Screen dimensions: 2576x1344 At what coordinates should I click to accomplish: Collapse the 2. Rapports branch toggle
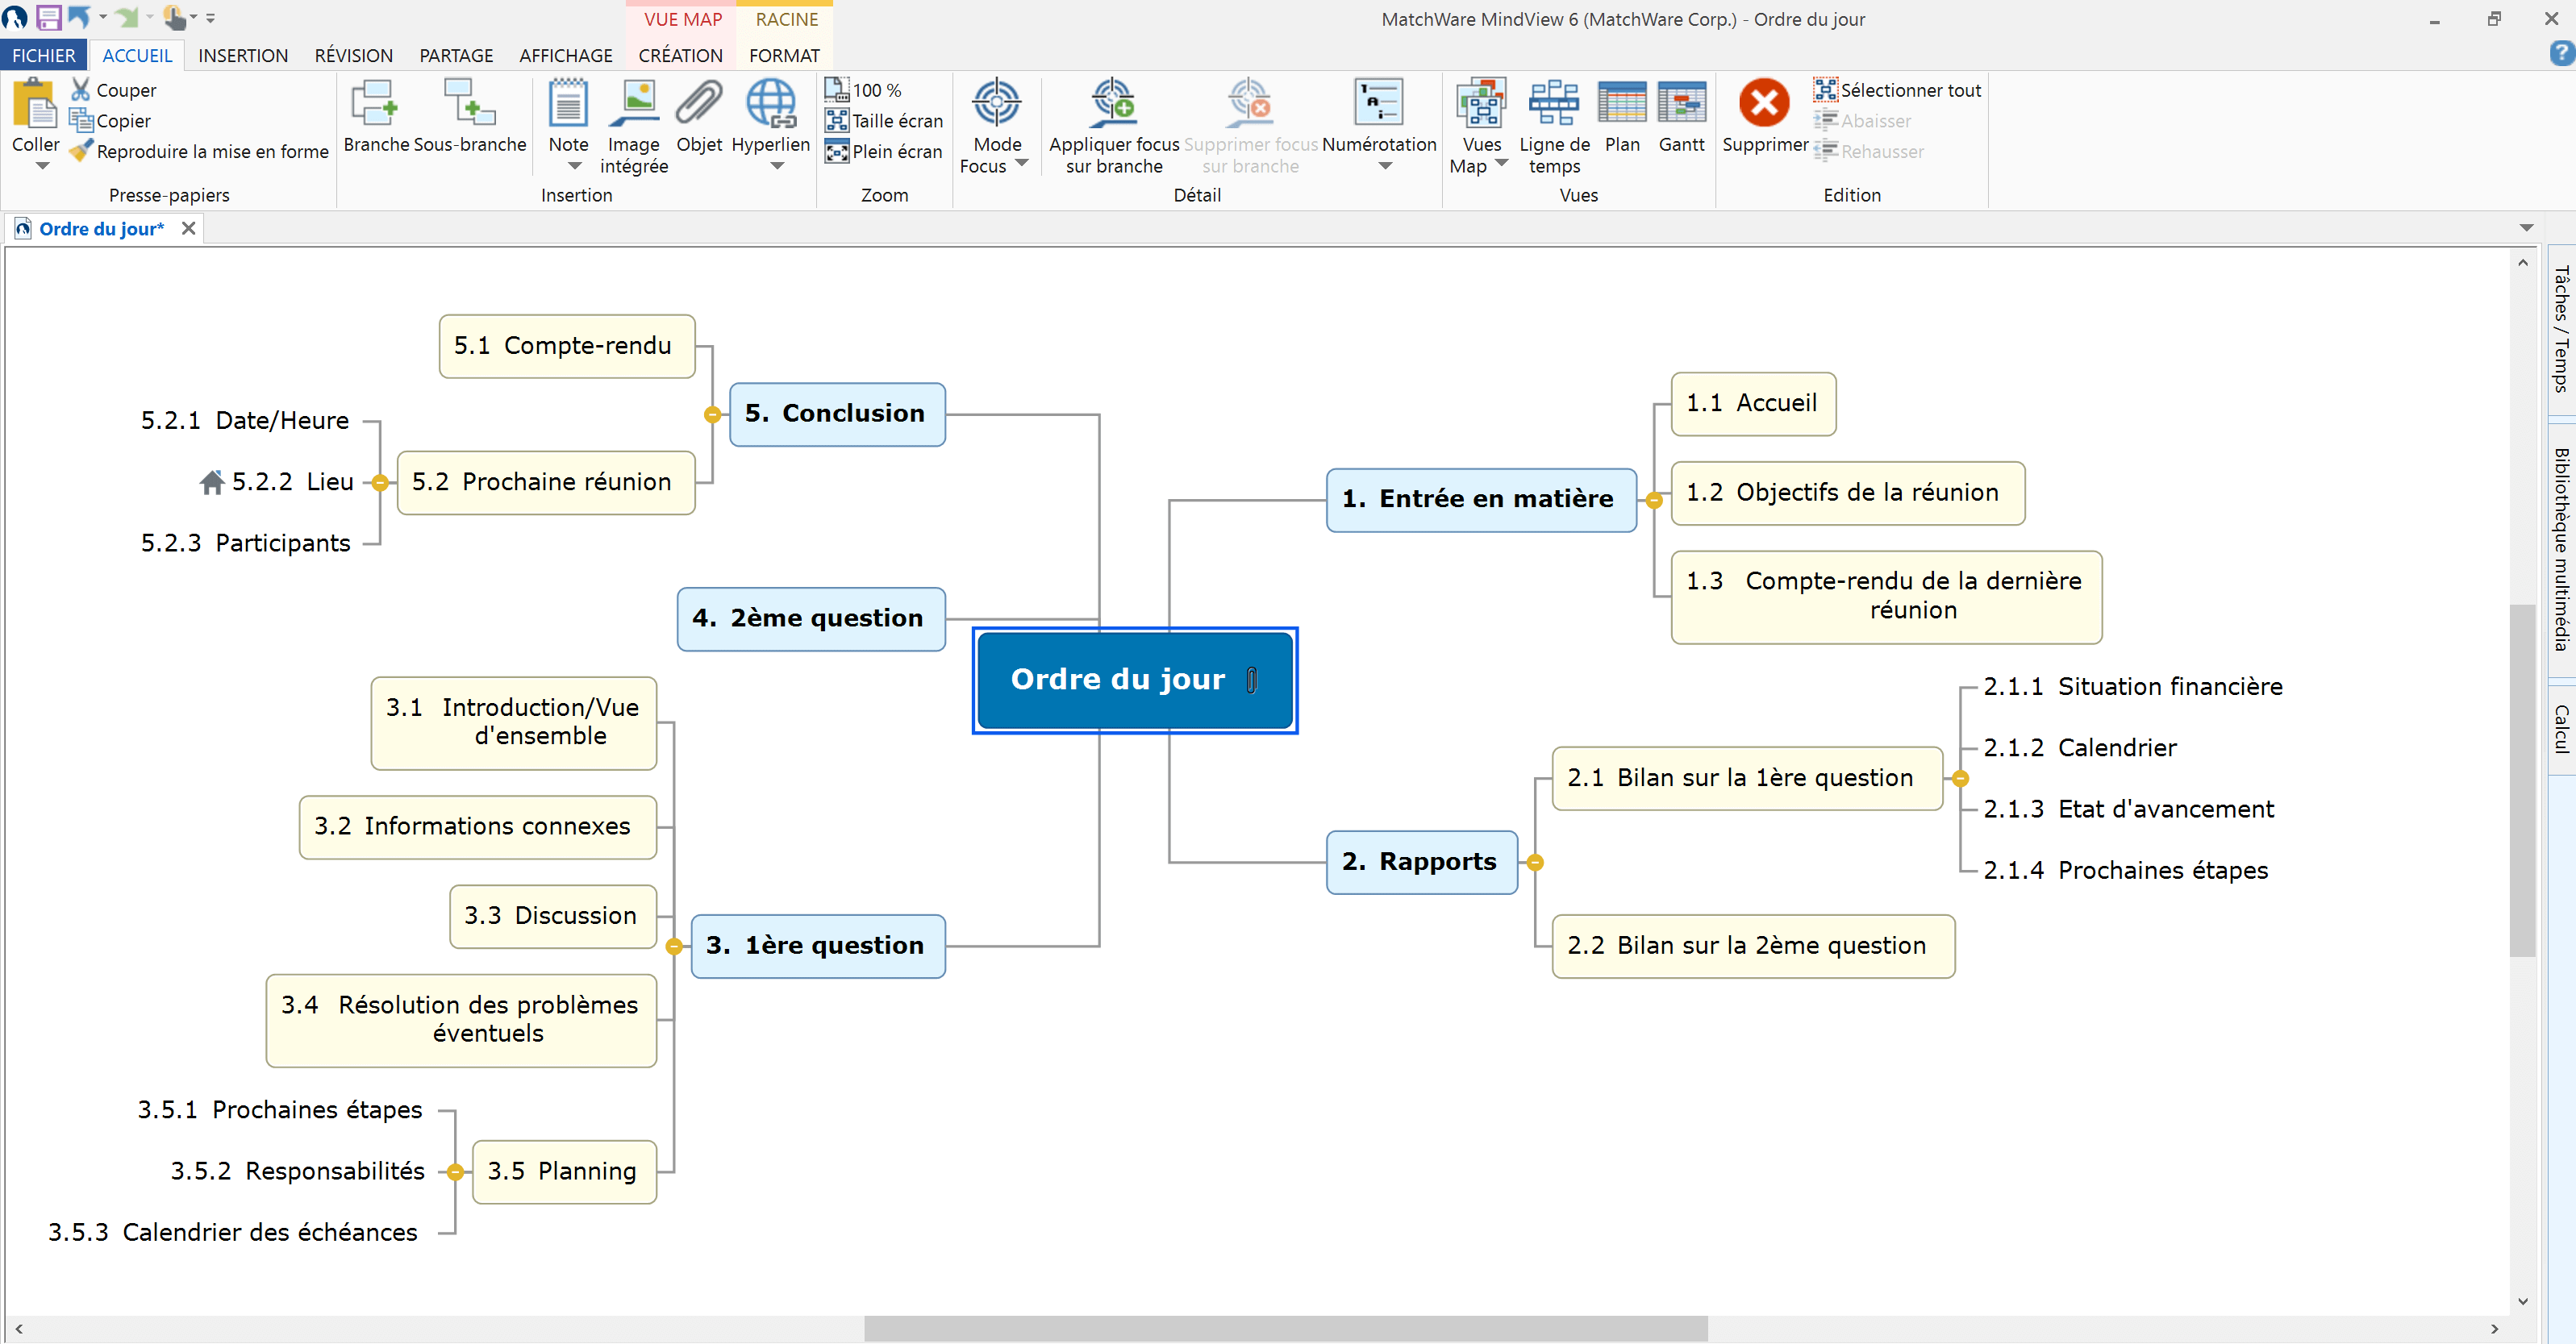point(1535,863)
